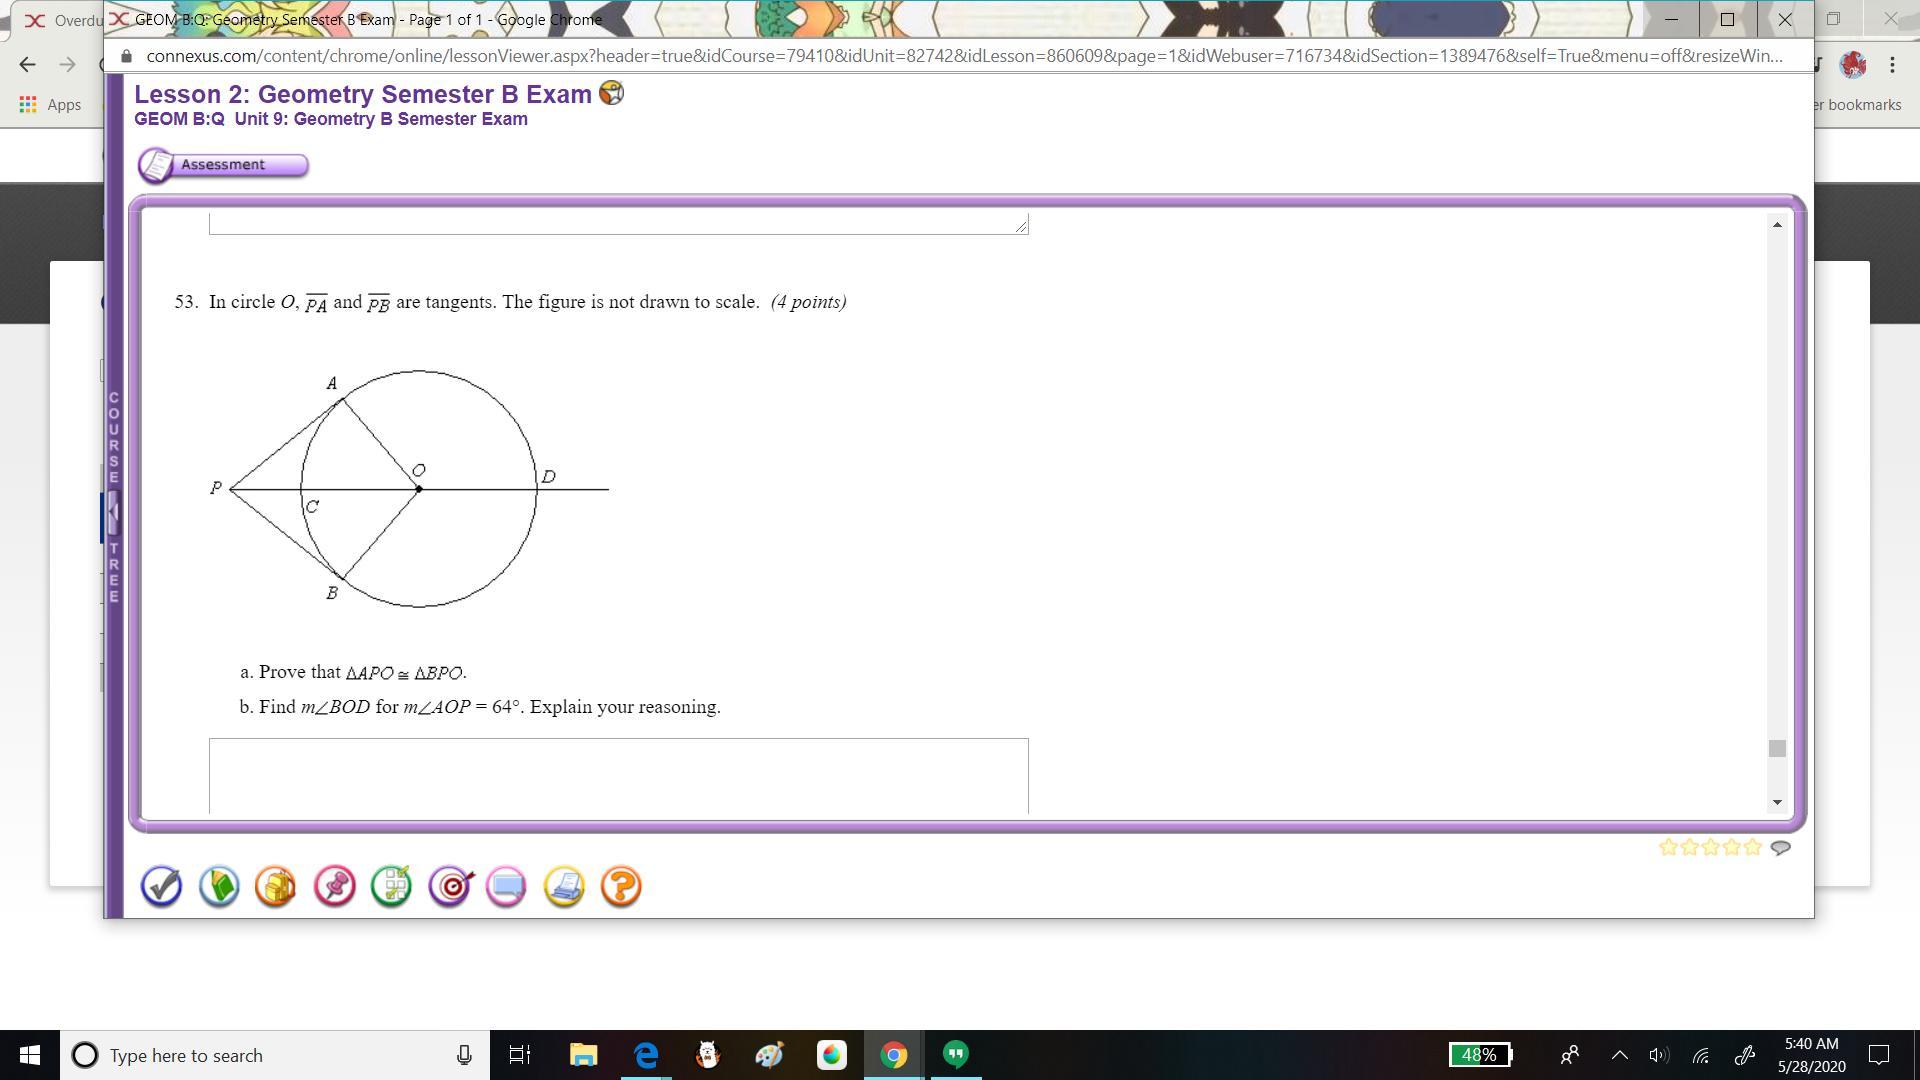Click the narrator icon next to lesson title
The image size is (1920, 1080).
click(611, 94)
